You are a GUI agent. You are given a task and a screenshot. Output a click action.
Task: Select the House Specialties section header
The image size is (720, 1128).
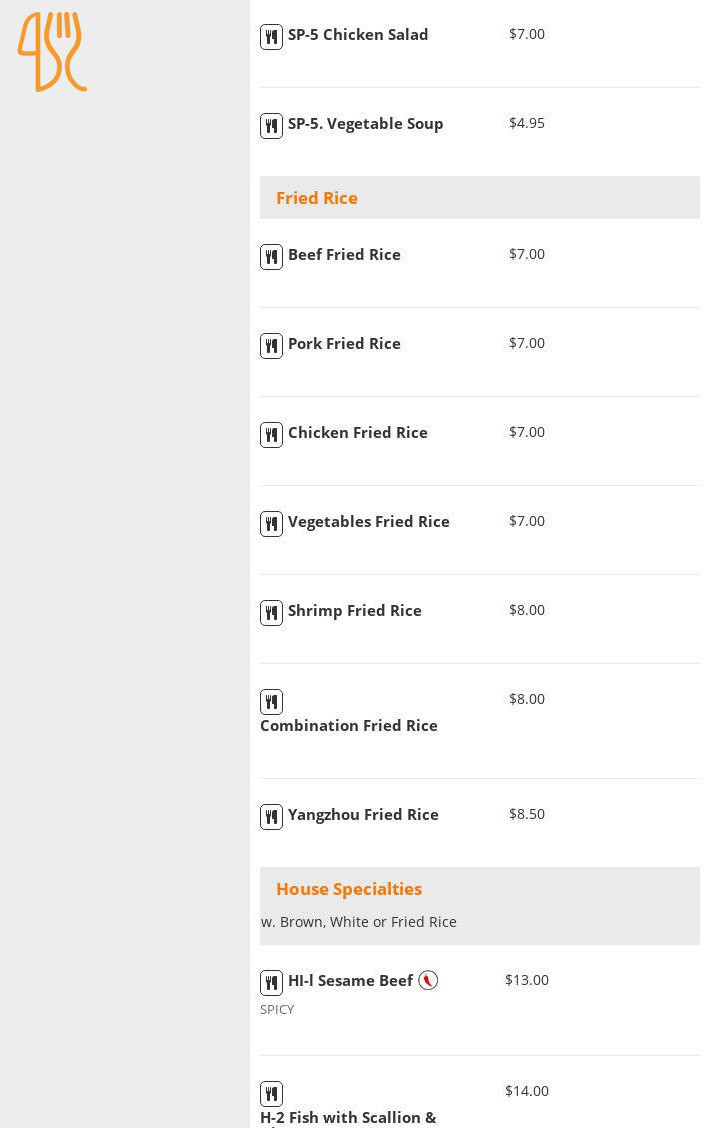pos(349,889)
